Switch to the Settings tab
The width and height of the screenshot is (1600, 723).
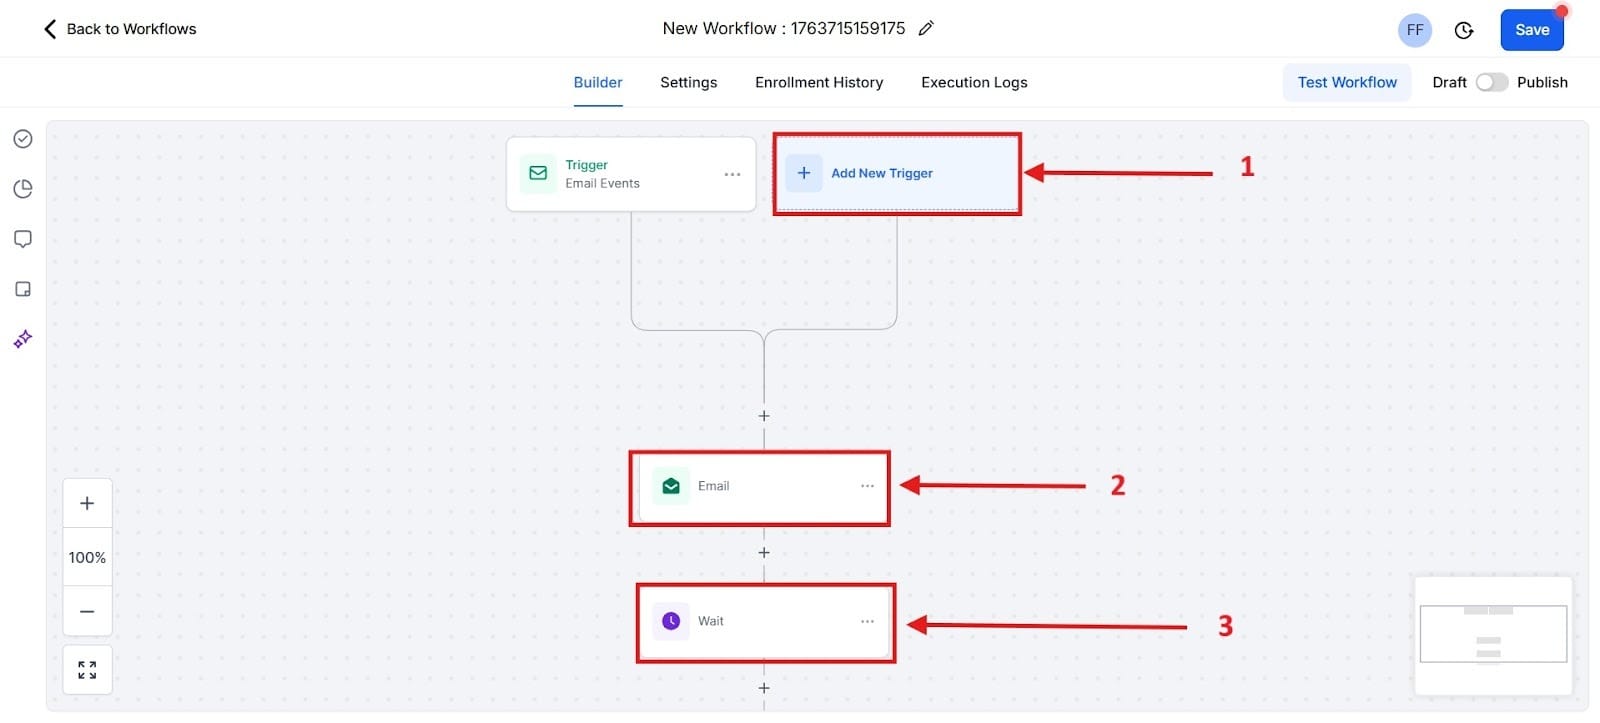[688, 82]
